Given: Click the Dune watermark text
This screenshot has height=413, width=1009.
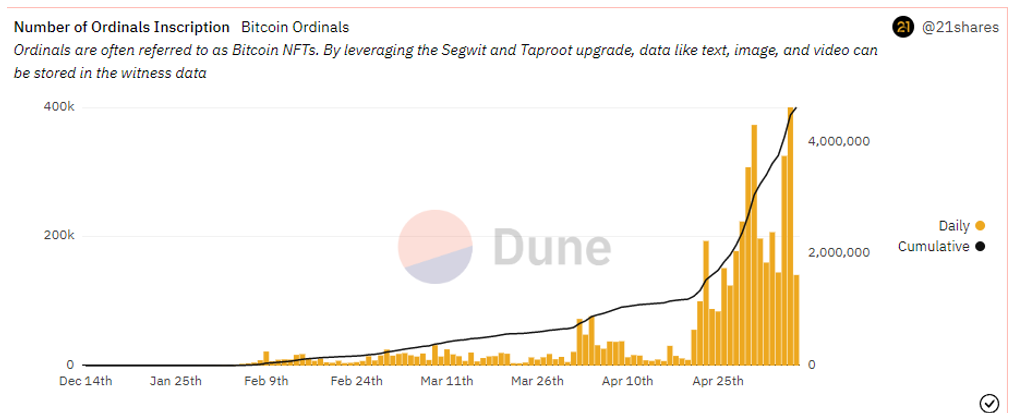Looking at the screenshot, I should 551,247.
